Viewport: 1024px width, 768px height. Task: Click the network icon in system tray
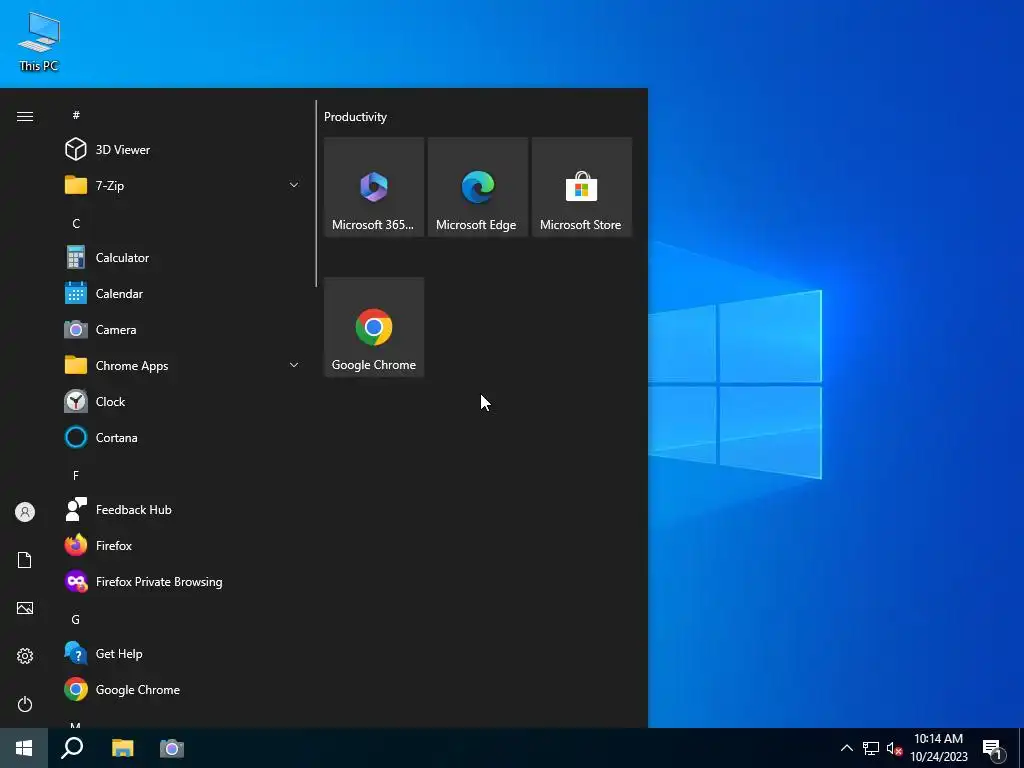(871, 748)
